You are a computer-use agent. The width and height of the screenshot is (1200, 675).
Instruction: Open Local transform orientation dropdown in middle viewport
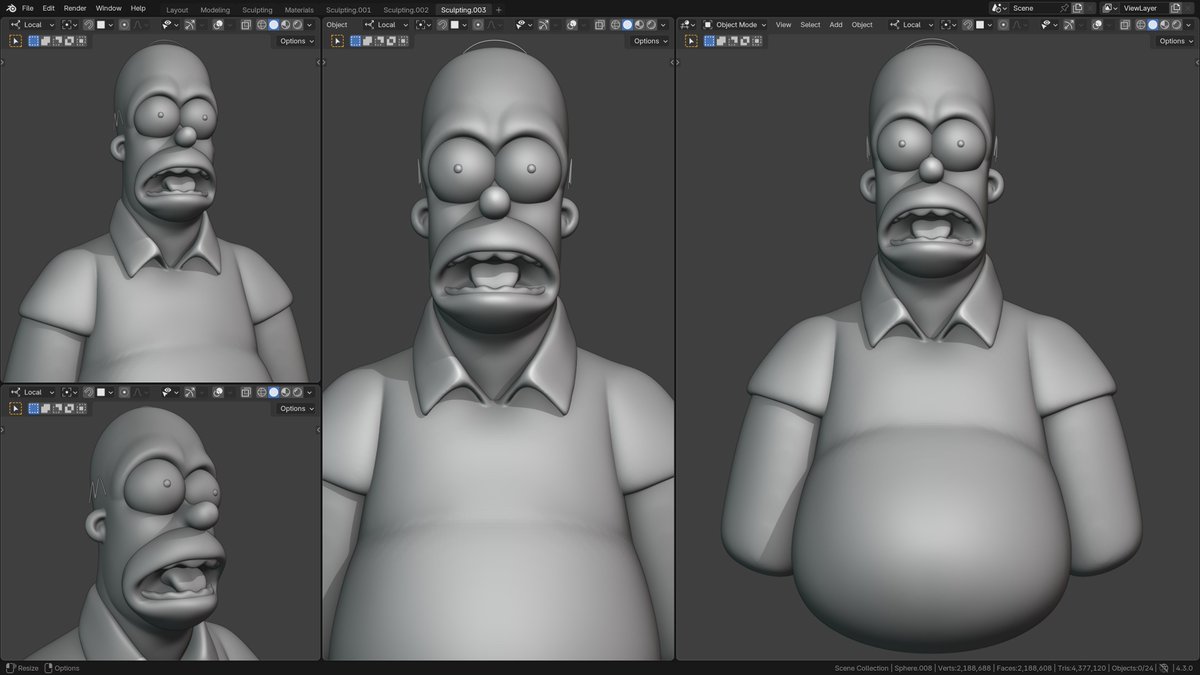[387, 24]
